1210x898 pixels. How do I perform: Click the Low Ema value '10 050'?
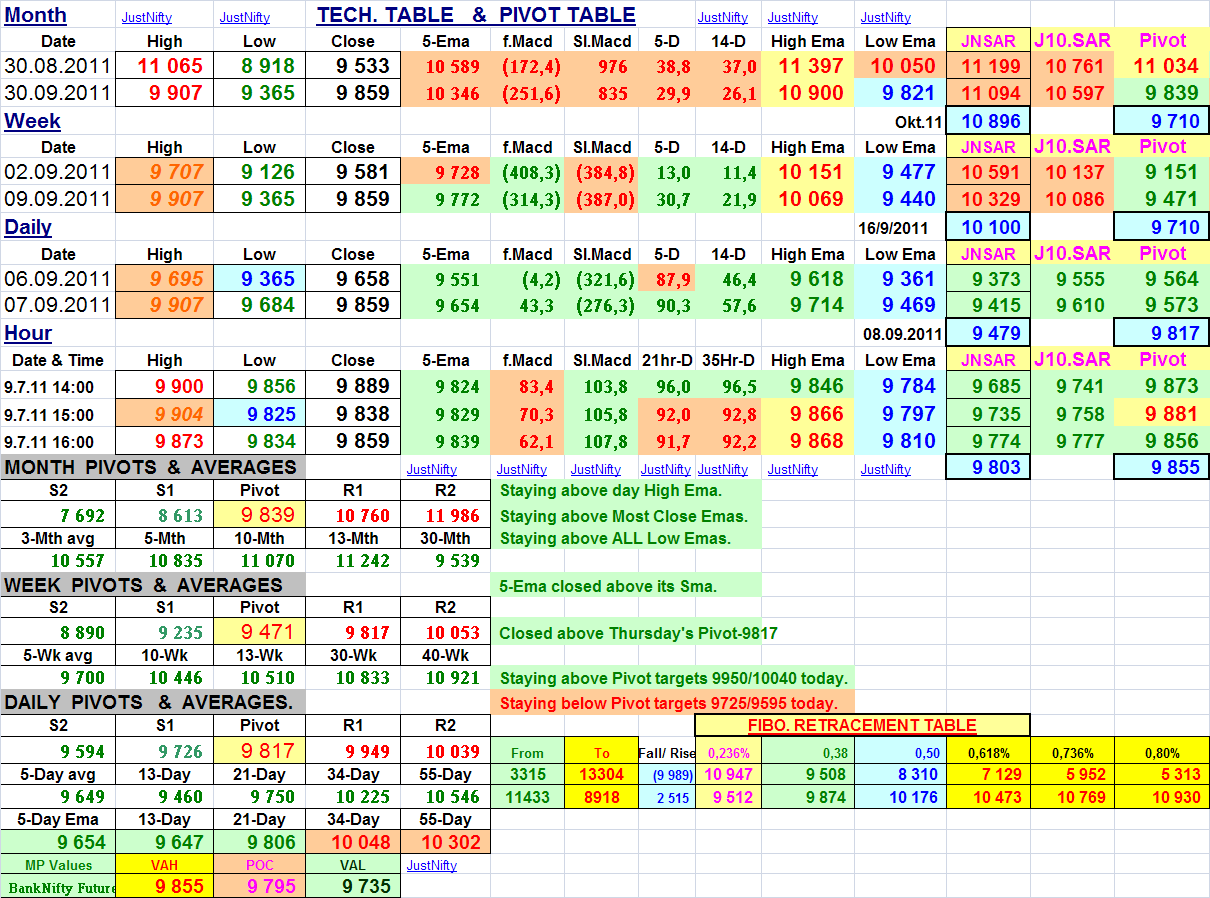(x=900, y=67)
